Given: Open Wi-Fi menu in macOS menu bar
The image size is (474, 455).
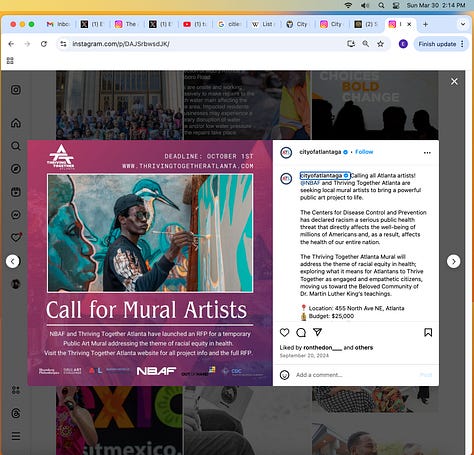Looking at the screenshot, I should (348, 5).
